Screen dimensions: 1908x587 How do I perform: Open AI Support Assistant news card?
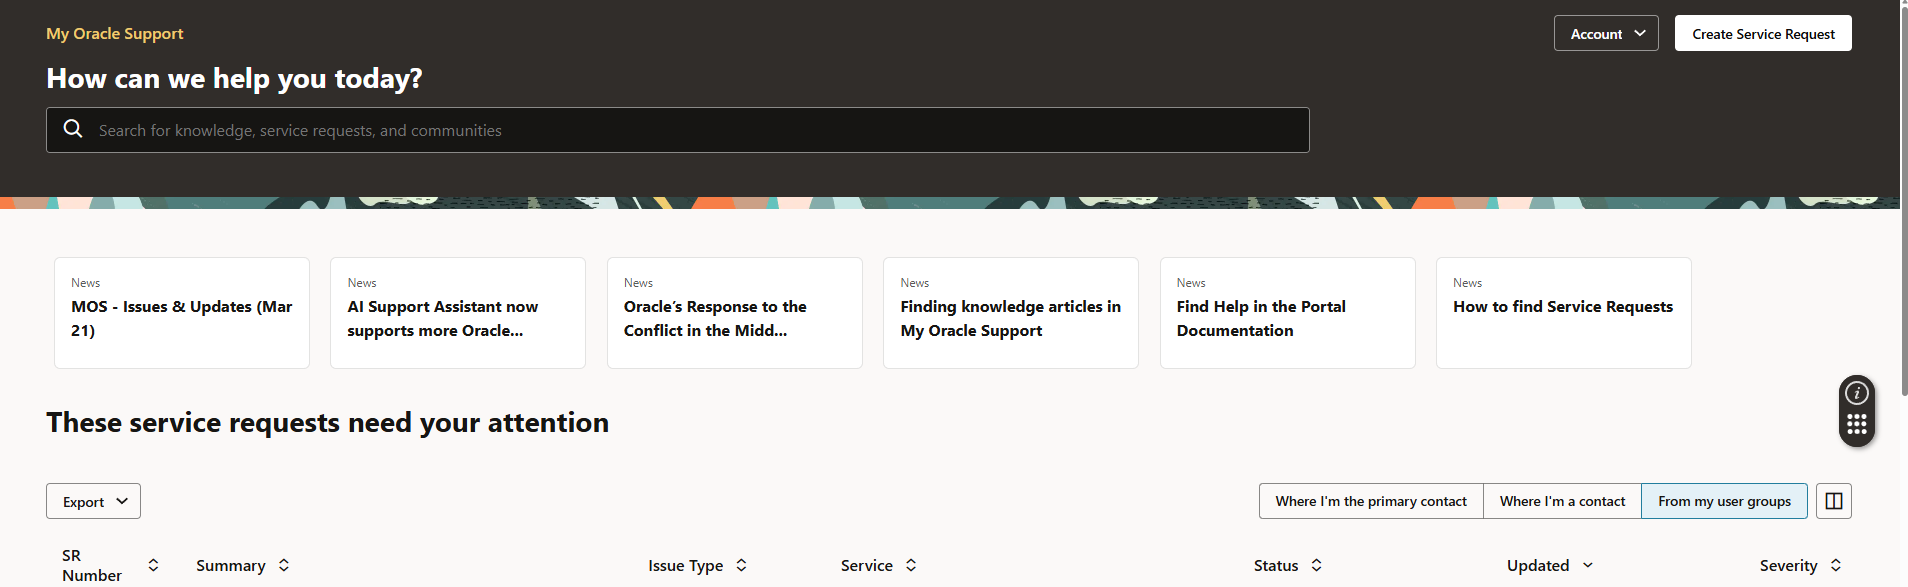coord(458,313)
